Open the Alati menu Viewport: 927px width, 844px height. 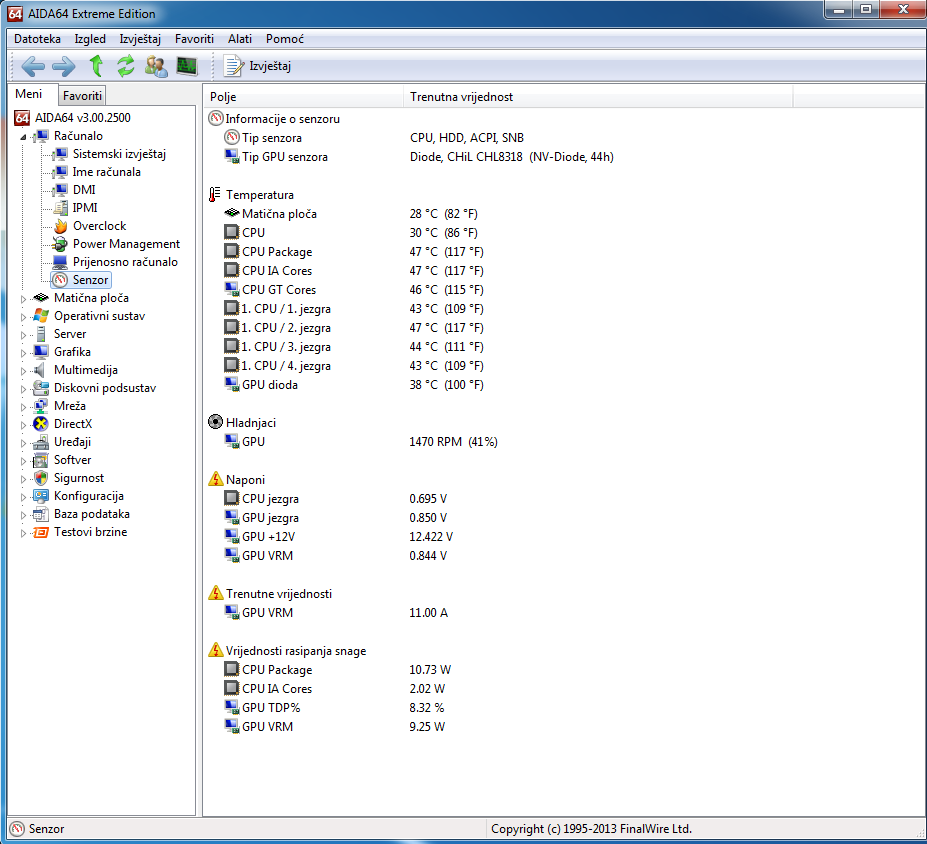[239, 39]
